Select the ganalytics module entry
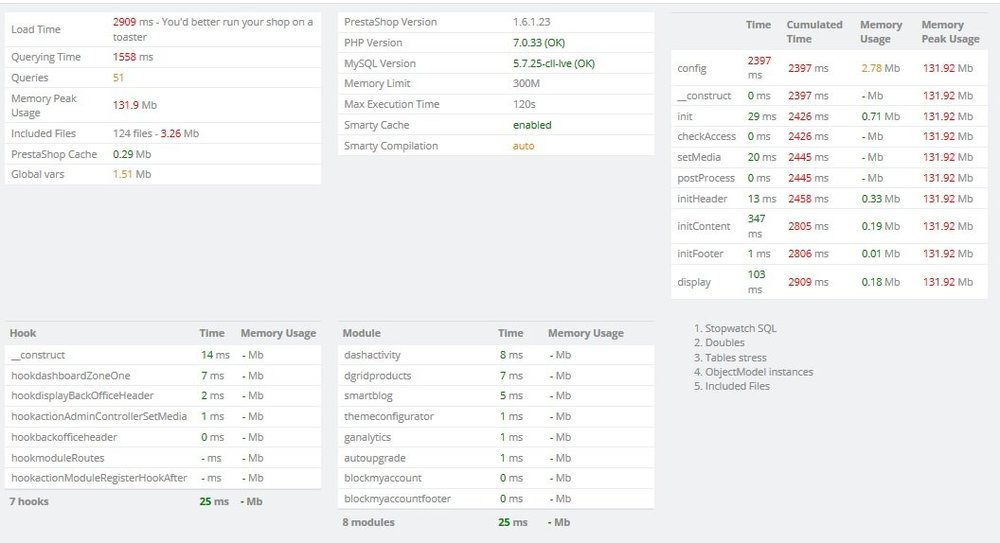Screen dimensions: 1000x543 pyautogui.click(x=367, y=437)
